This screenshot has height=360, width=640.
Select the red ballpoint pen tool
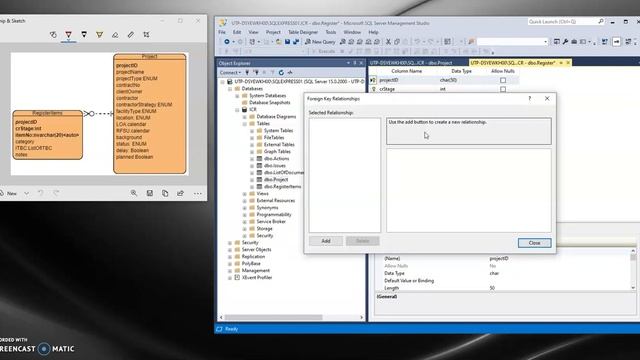69,35
